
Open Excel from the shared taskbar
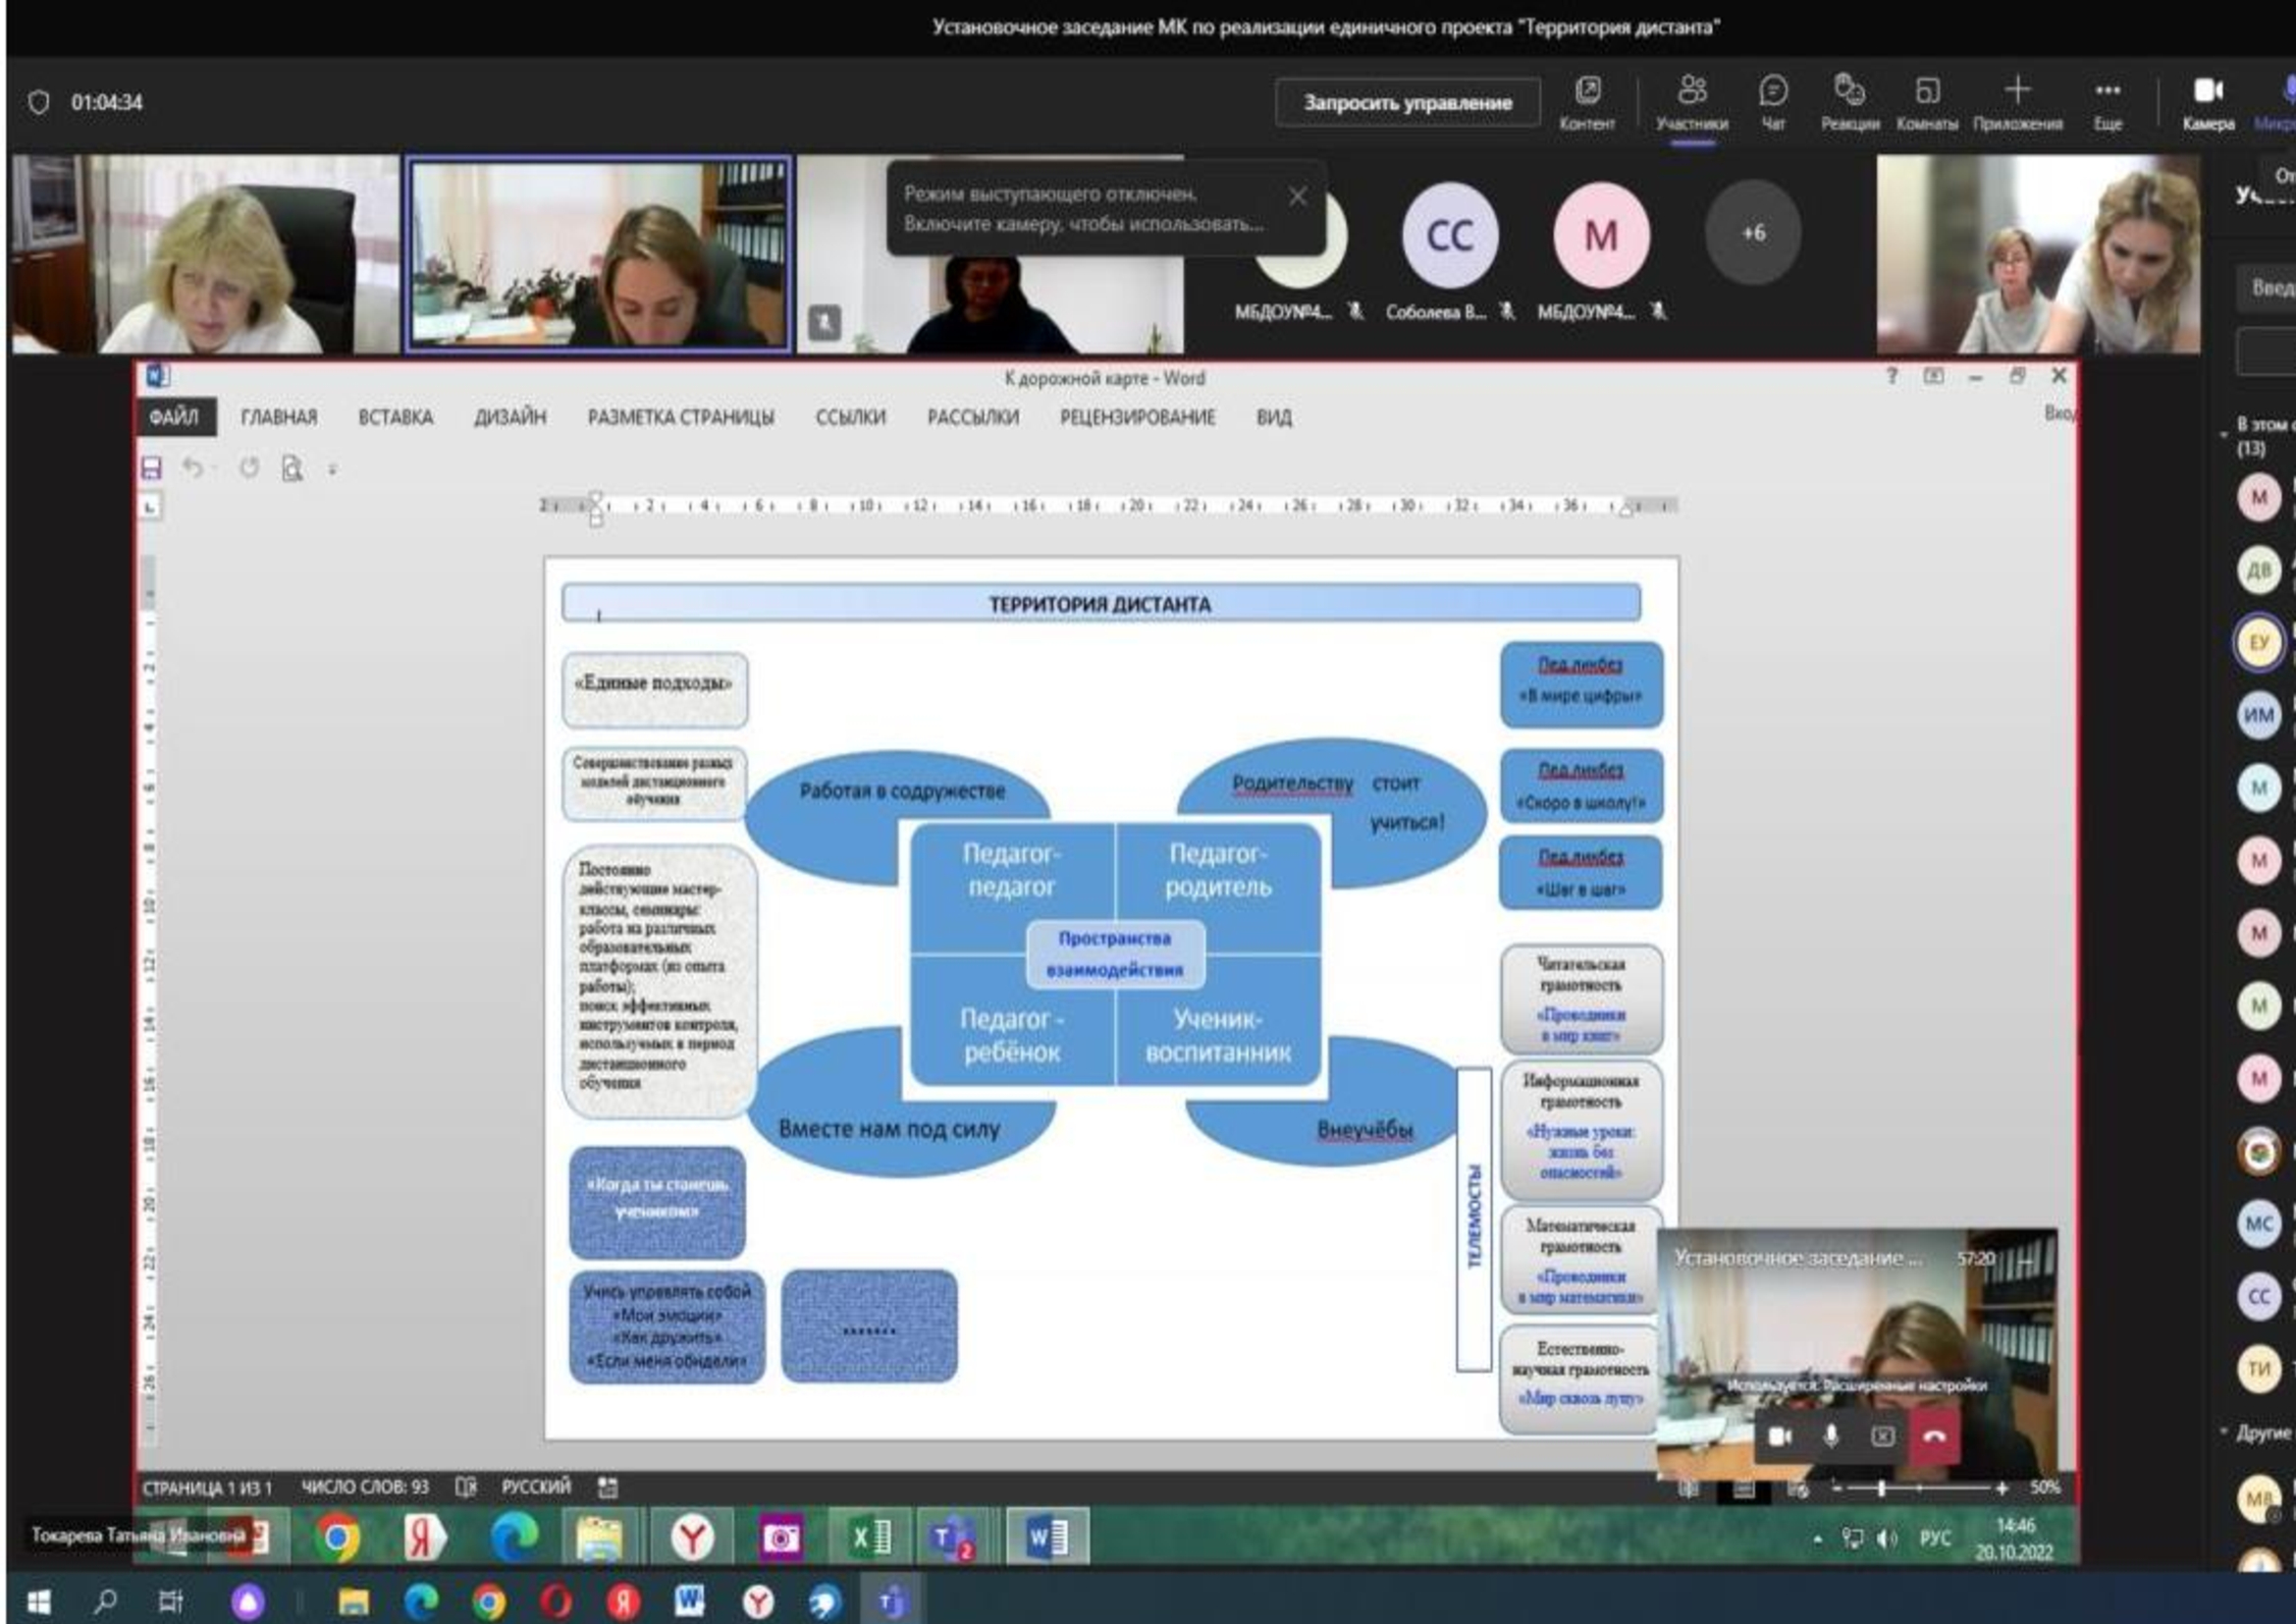coord(869,1537)
